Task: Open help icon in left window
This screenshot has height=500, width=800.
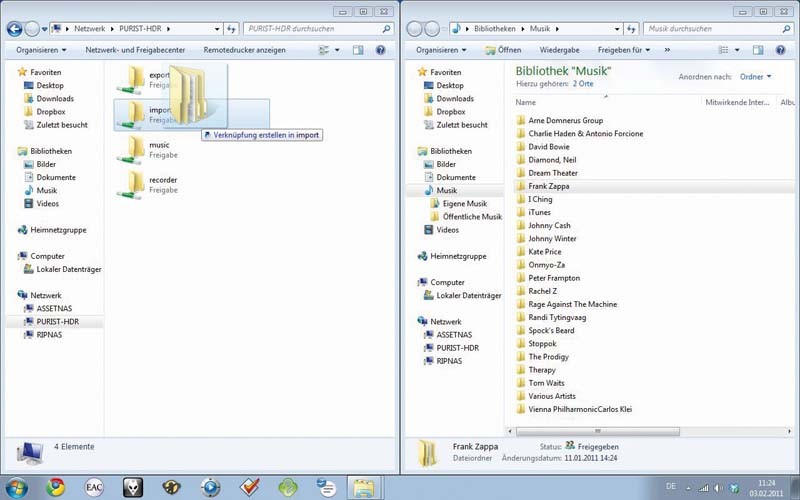Action: 381,50
